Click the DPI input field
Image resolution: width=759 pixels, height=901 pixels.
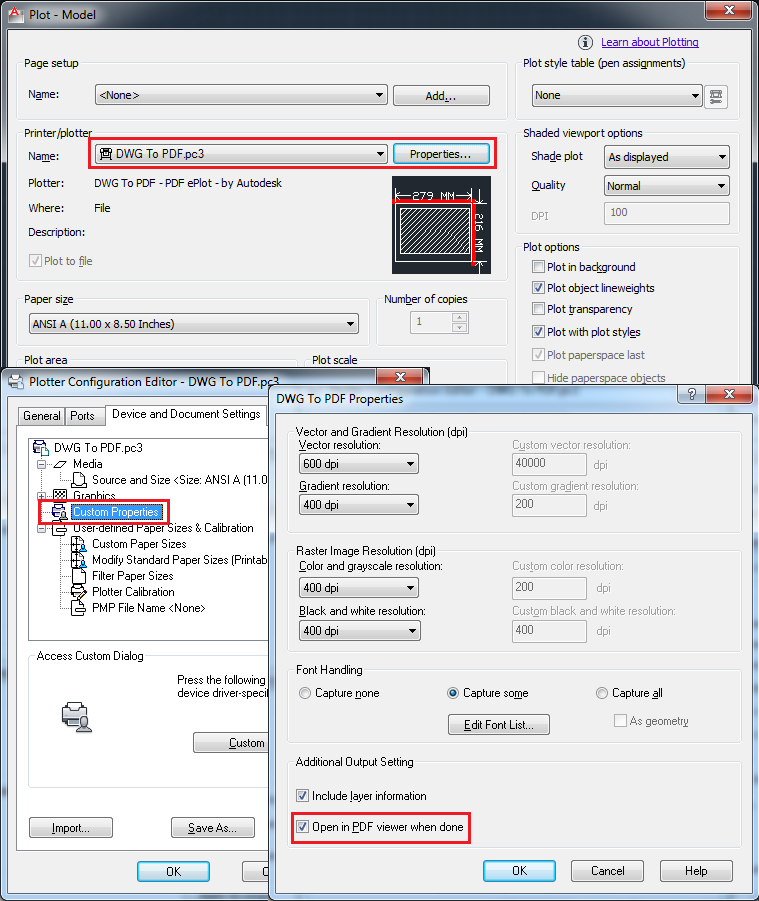(x=666, y=213)
